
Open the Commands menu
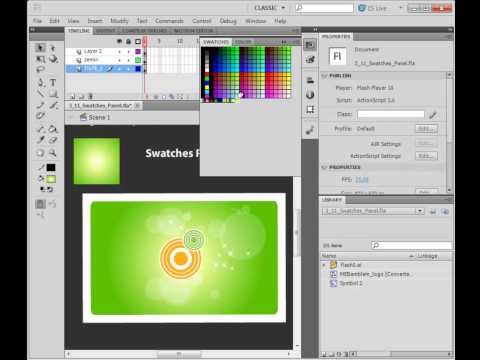point(169,21)
